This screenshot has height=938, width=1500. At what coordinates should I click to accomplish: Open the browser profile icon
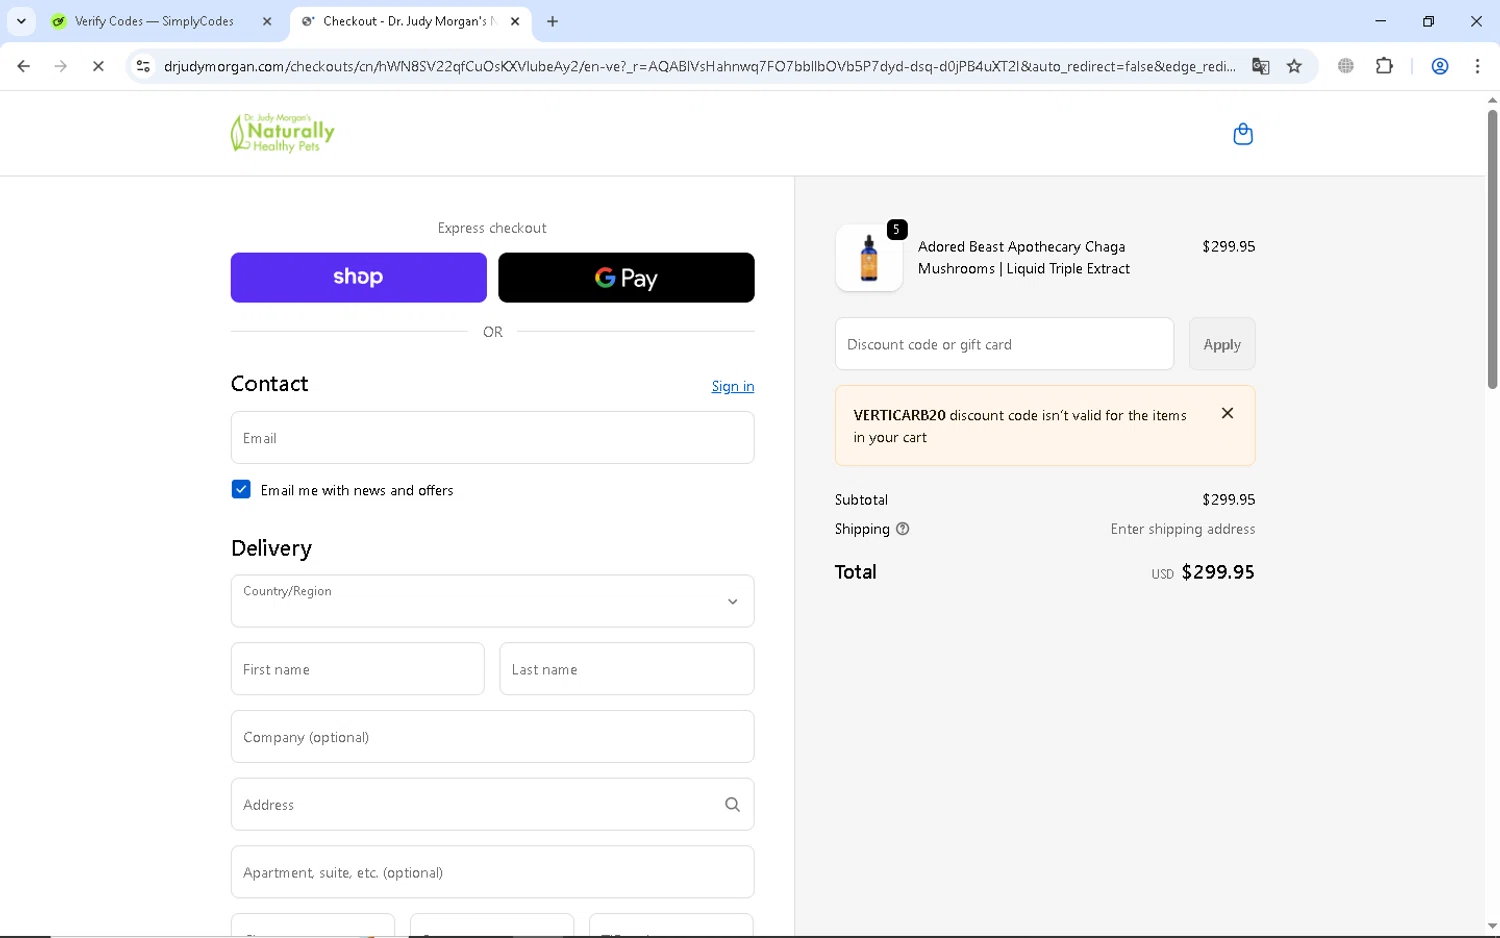point(1440,66)
